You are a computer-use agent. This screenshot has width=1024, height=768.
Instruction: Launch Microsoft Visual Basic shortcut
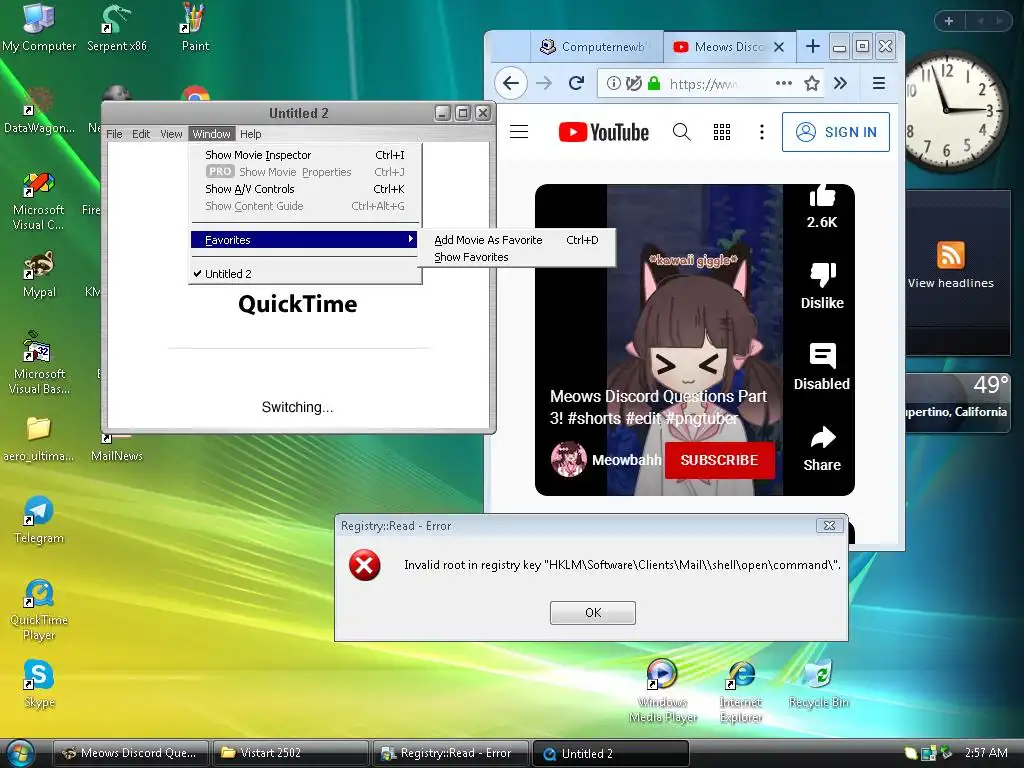39,363
